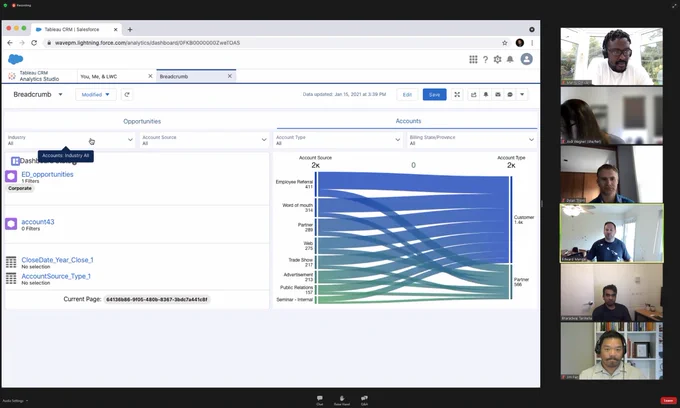Set a notification on the dashboard toolbar
The width and height of the screenshot is (680, 408).
click(486, 95)
